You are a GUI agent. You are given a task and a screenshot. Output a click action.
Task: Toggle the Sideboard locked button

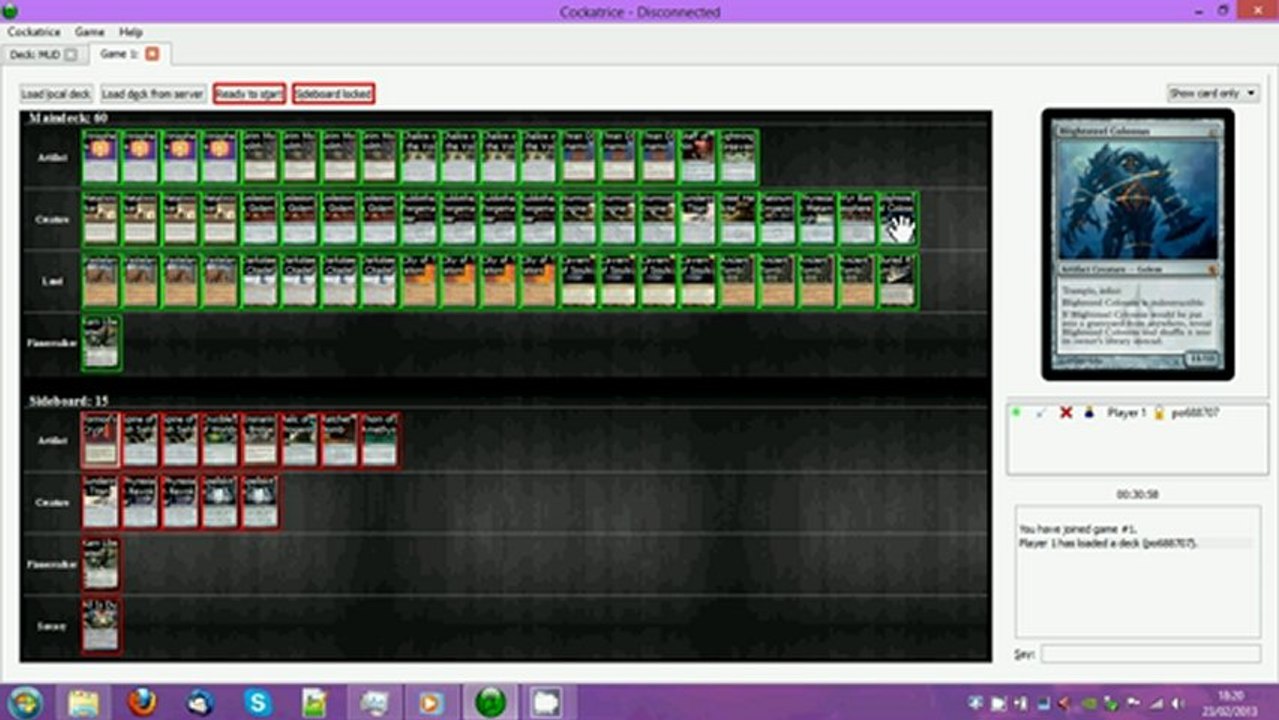[334, 94]
